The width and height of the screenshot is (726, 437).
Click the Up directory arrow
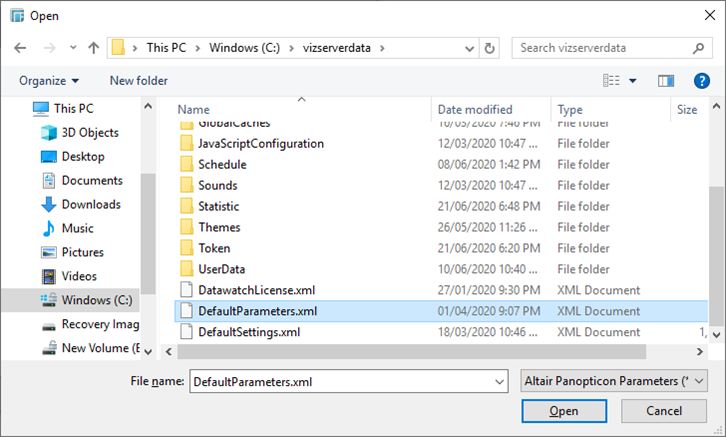point(94,48)
